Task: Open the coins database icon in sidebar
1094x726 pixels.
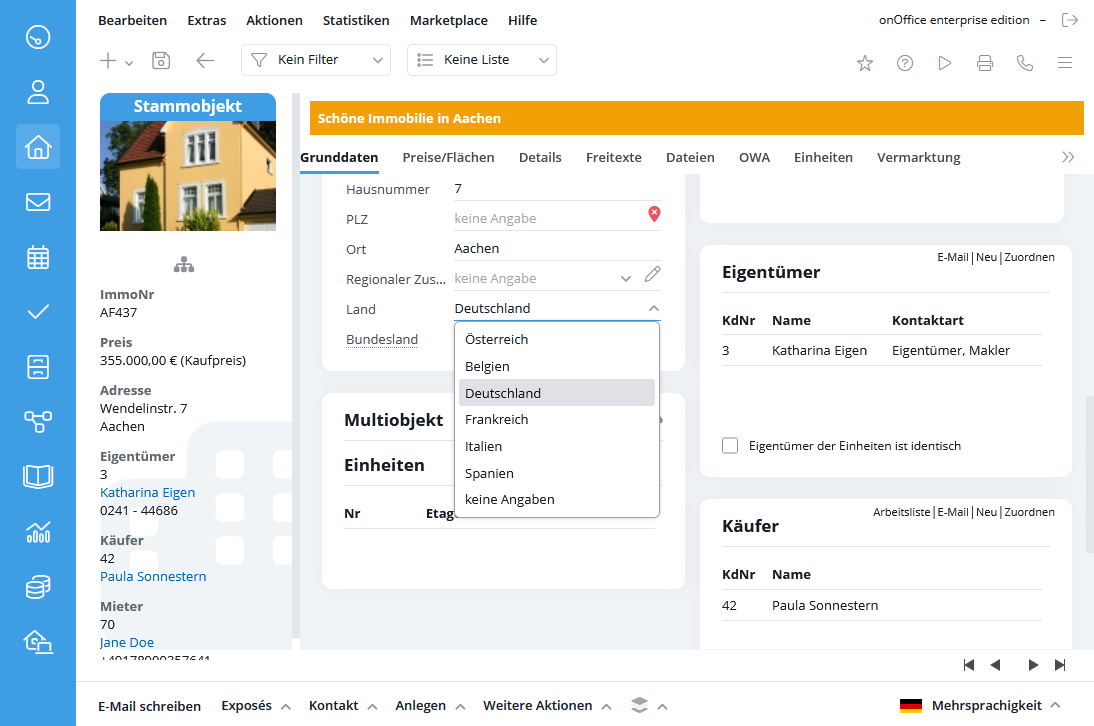Action: pos(38,587)
